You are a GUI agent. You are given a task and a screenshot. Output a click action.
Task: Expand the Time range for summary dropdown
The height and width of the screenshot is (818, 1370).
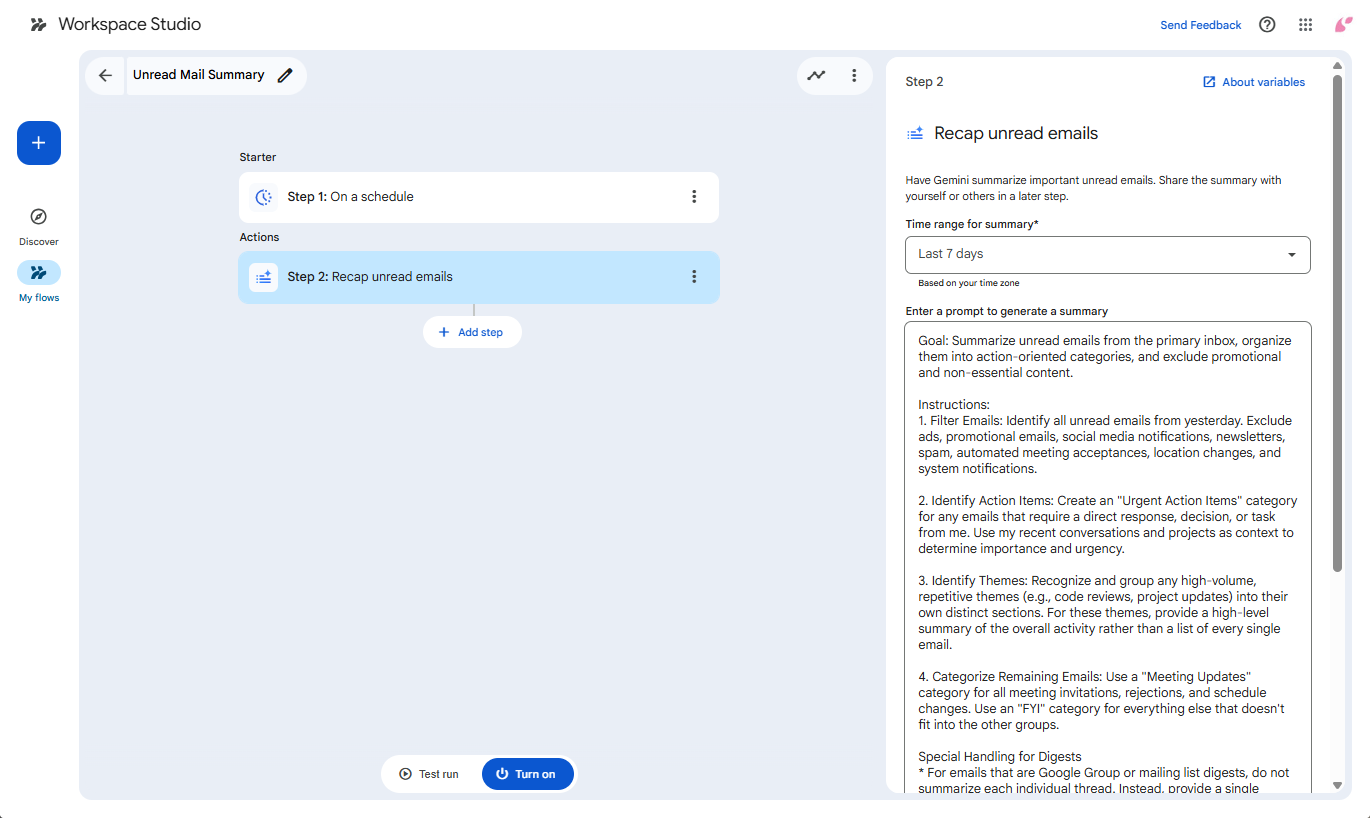(1107, 254)
